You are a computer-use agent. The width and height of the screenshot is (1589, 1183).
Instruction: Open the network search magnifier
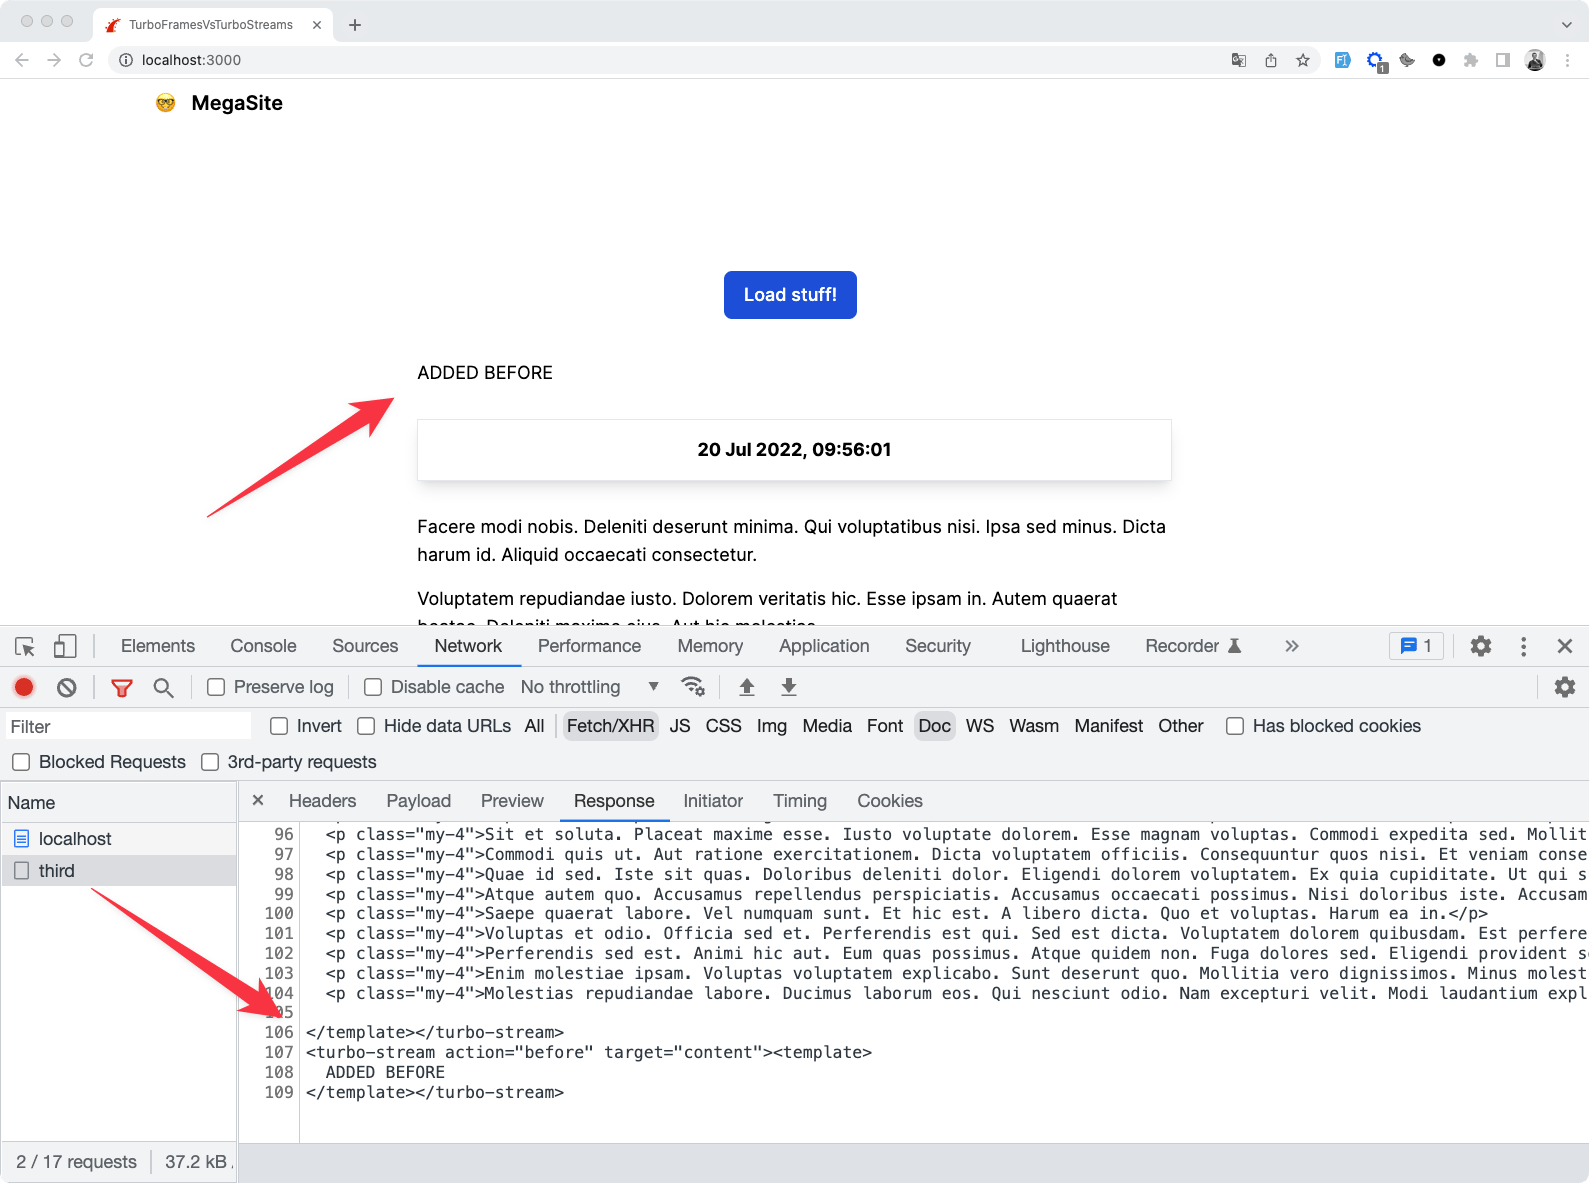pos(163,687)
